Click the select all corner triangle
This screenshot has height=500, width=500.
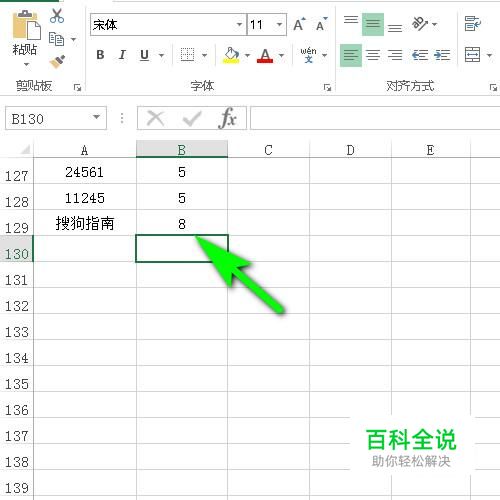click(25, 149)
